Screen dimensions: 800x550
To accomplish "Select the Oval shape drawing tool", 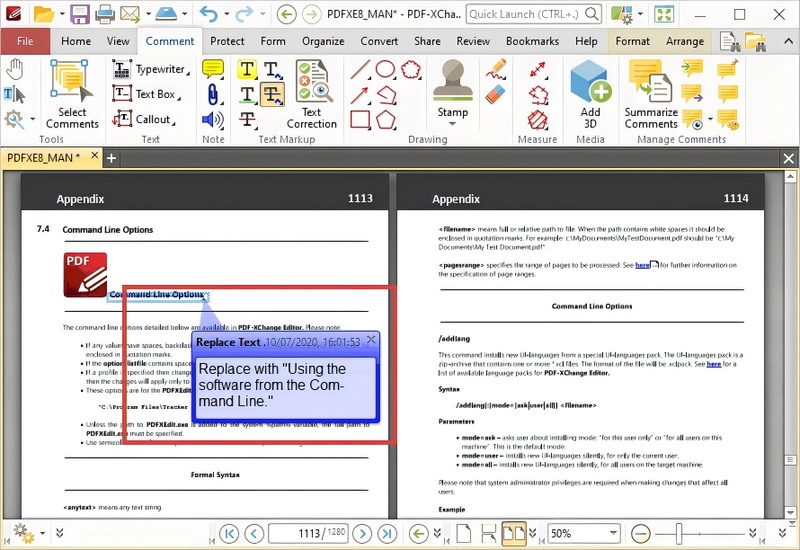I will pos(385,69).
